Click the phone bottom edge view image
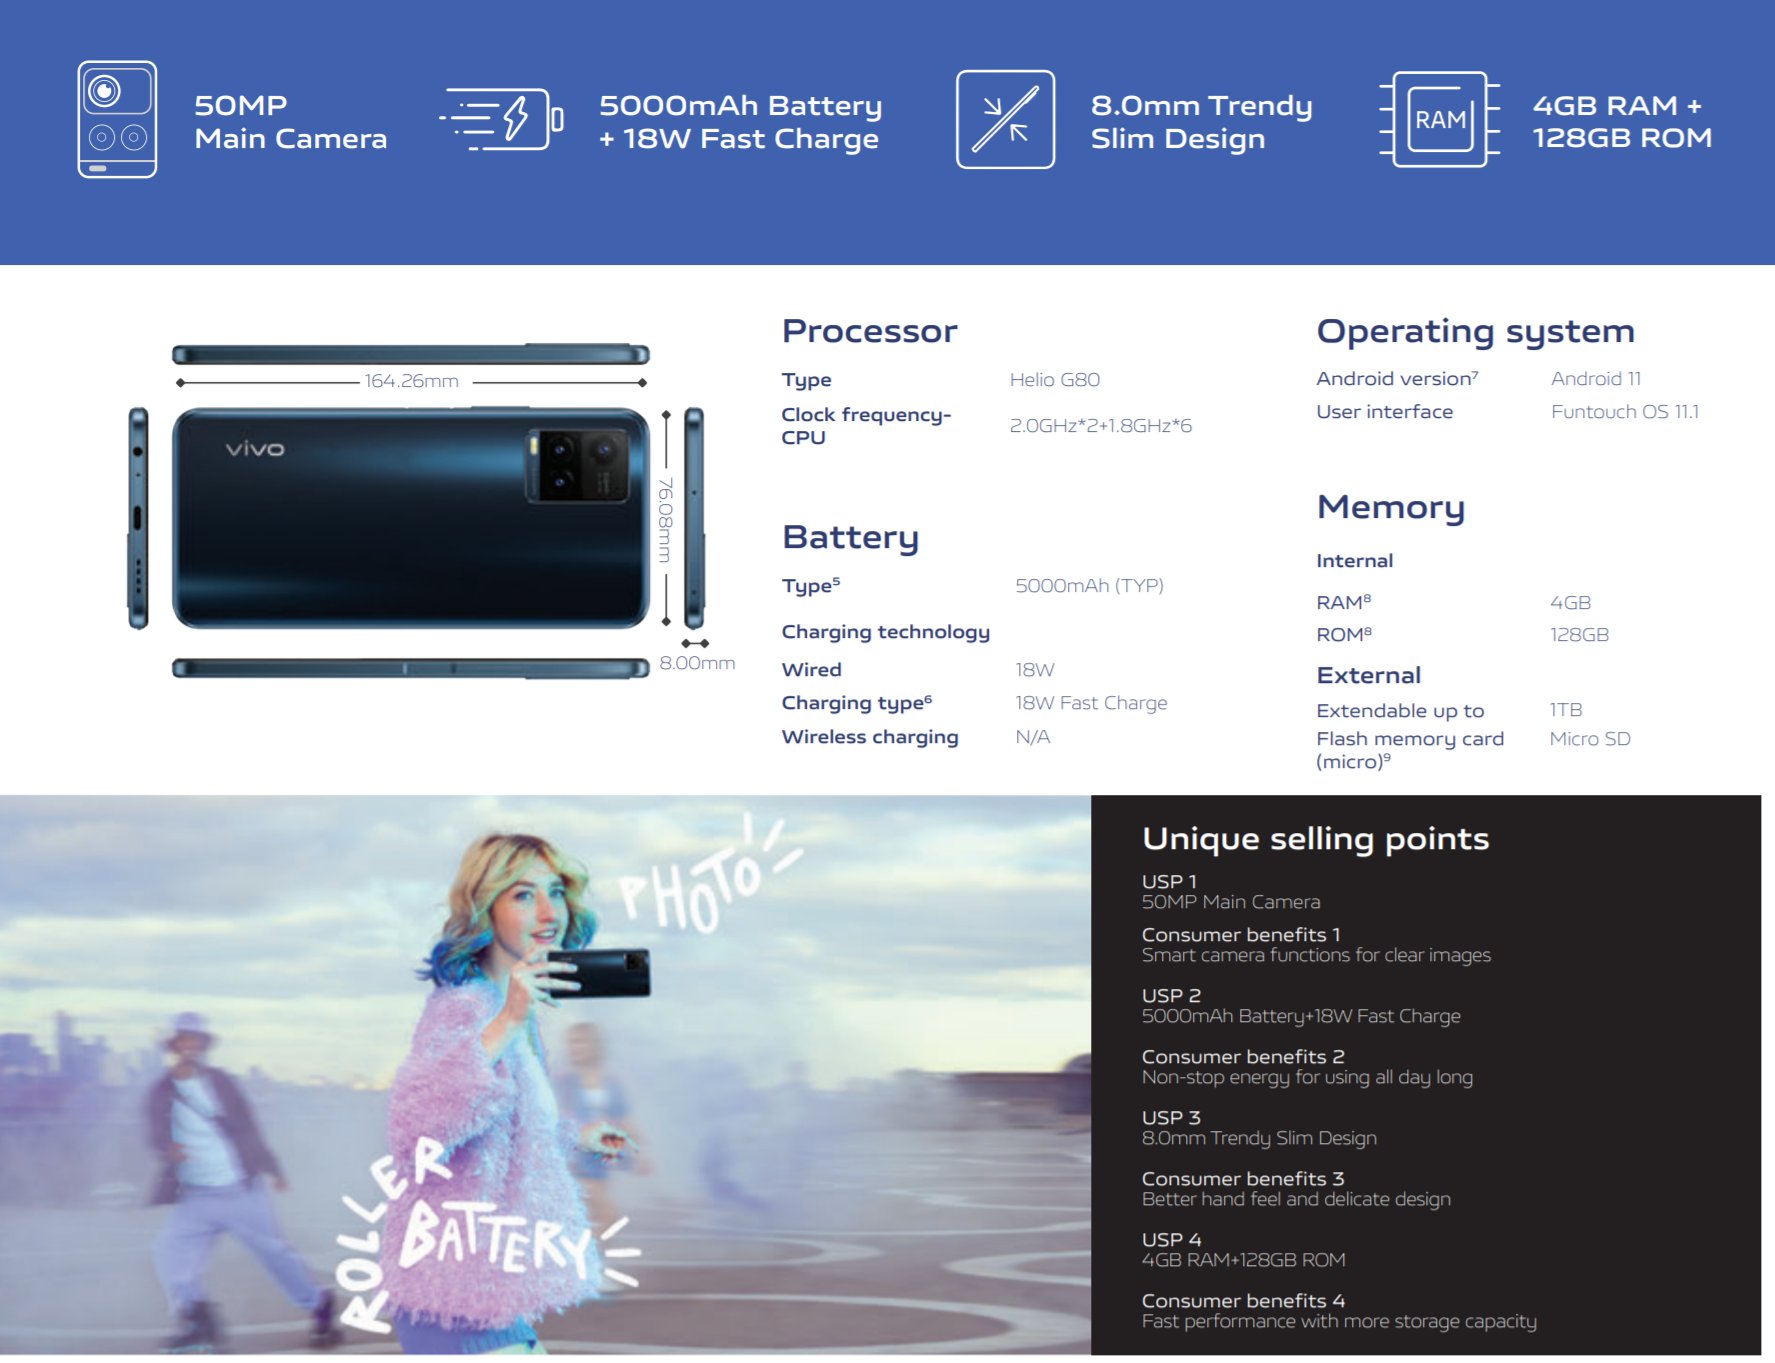1775x1363 pixels. tap(411, 668)
